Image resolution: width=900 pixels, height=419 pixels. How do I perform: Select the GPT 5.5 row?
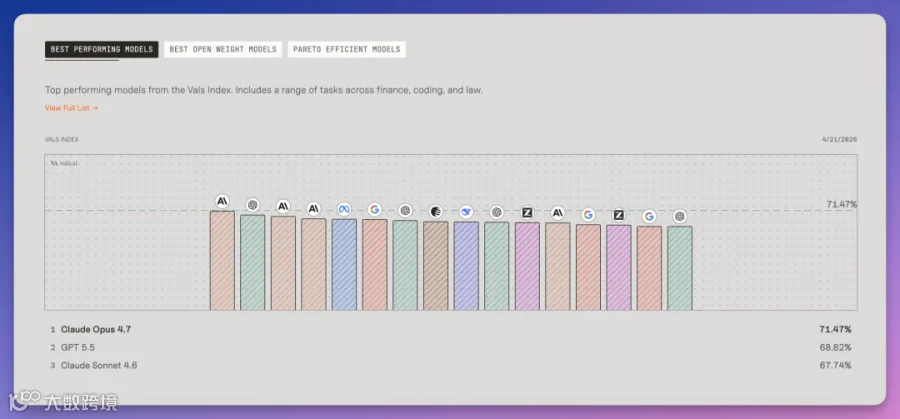click(450, 347)
